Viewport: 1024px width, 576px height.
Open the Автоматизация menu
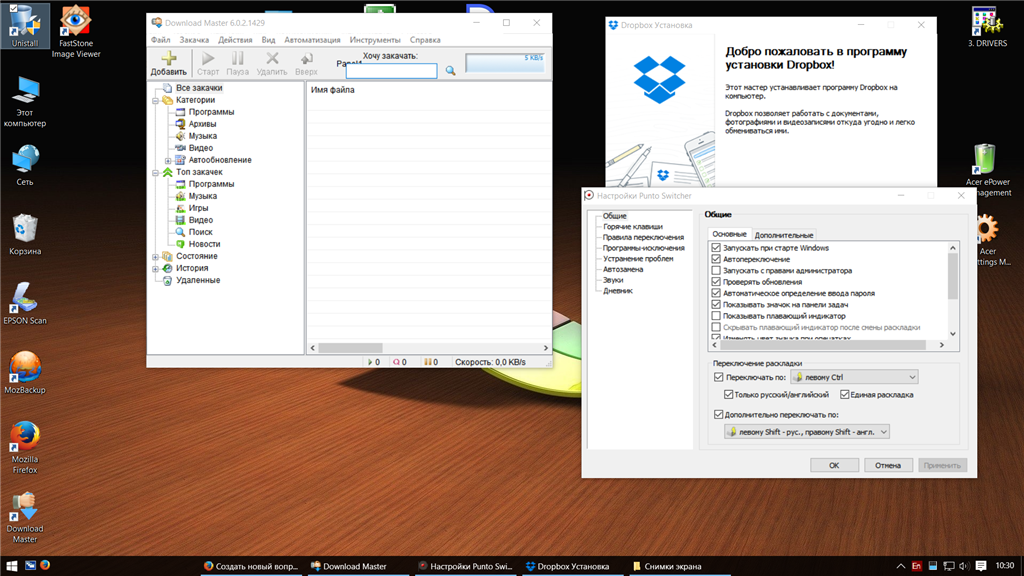click(x=312, y=40)
